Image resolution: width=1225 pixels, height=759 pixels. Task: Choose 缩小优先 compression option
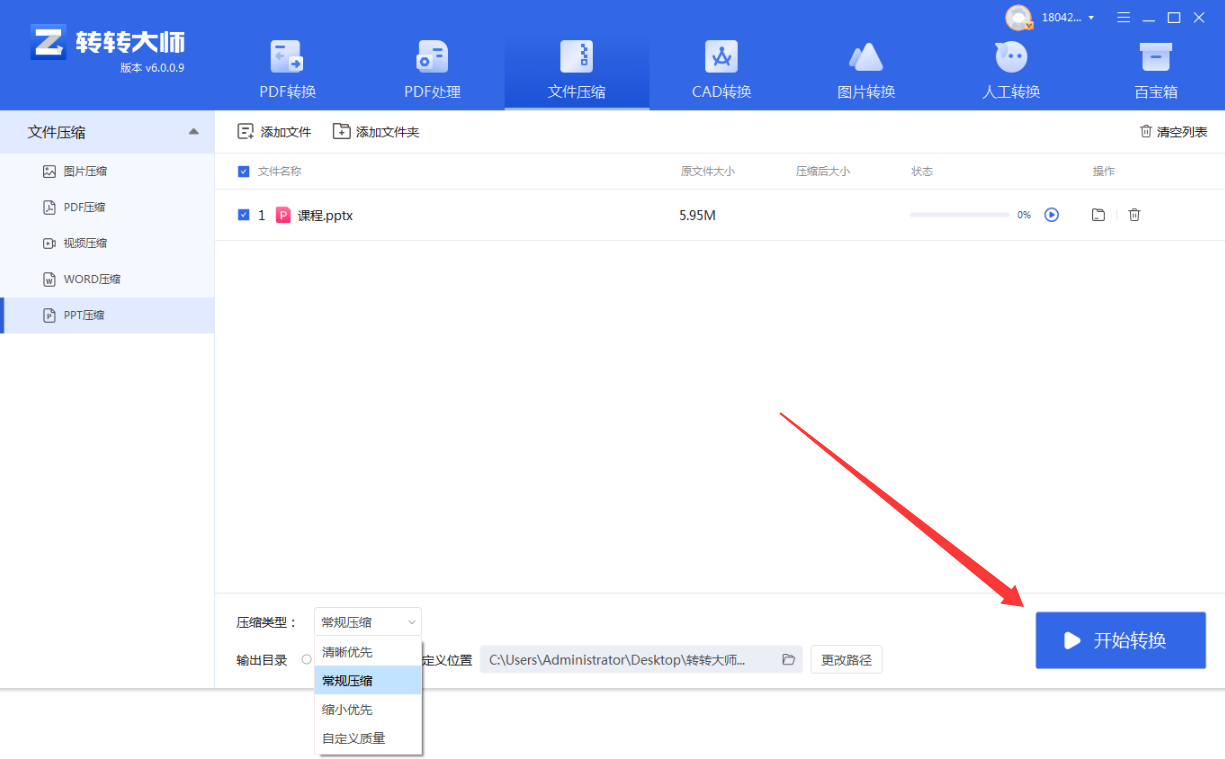369,709
